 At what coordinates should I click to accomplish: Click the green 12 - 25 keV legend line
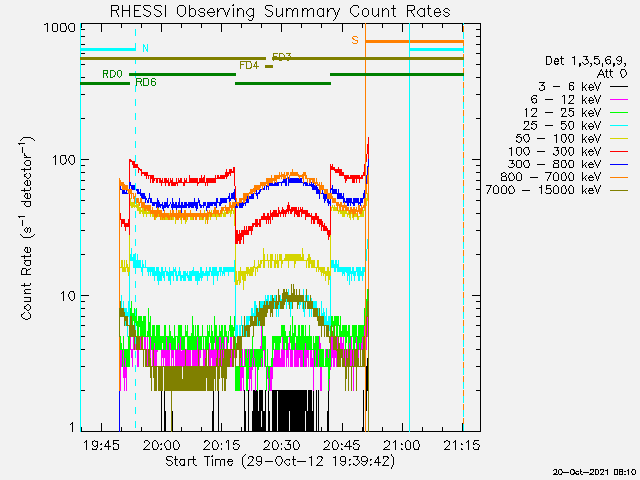tap(619, 113)
